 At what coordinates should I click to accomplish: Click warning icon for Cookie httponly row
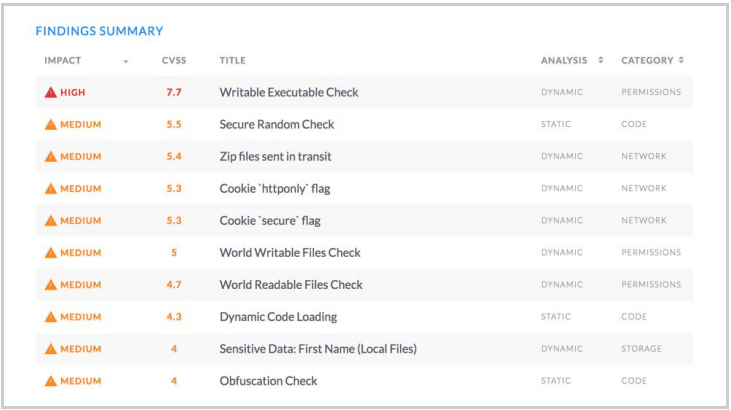(x=50, y=188)
